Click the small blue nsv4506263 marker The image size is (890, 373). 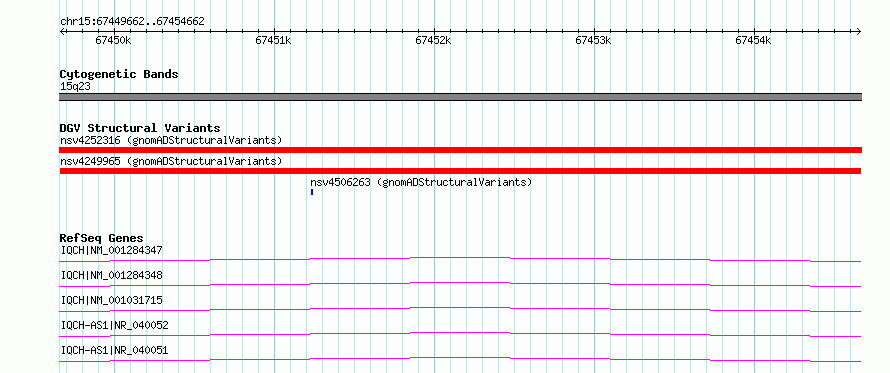click(312, 192)
